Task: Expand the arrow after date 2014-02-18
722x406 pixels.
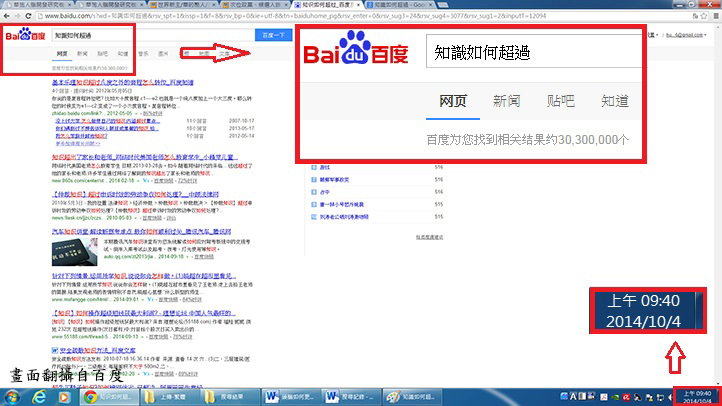Action: pos(139,181)
